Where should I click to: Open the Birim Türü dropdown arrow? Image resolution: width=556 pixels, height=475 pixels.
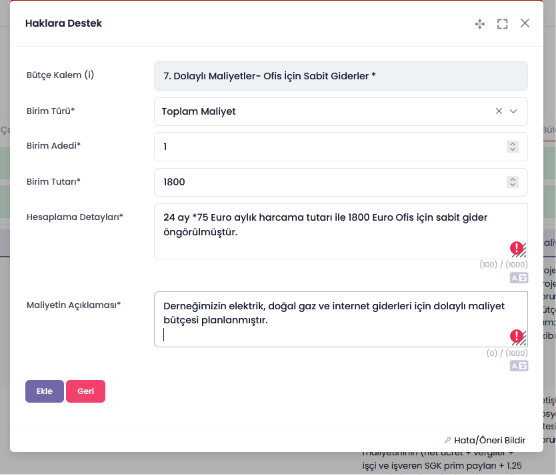[513, 111]
